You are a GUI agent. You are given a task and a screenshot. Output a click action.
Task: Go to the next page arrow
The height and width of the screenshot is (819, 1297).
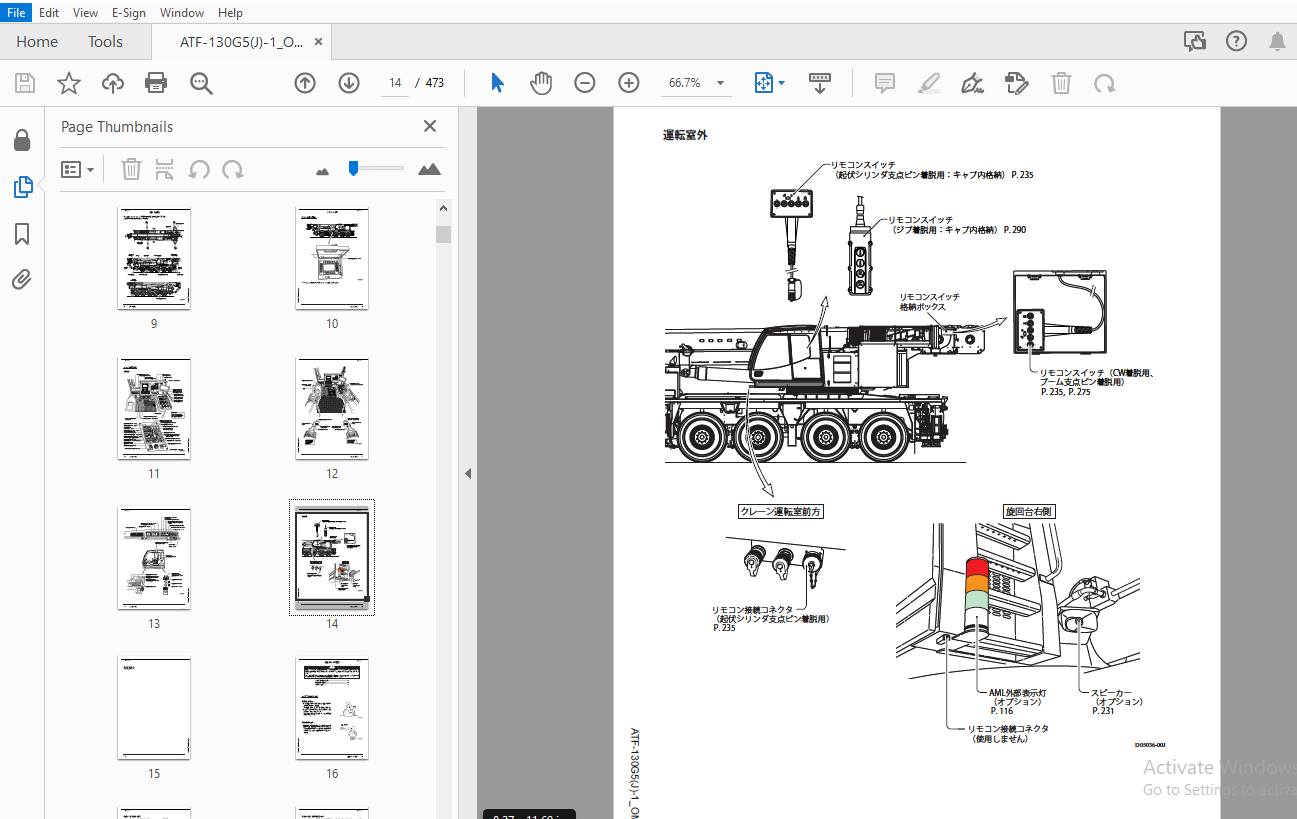pos(348,83)
